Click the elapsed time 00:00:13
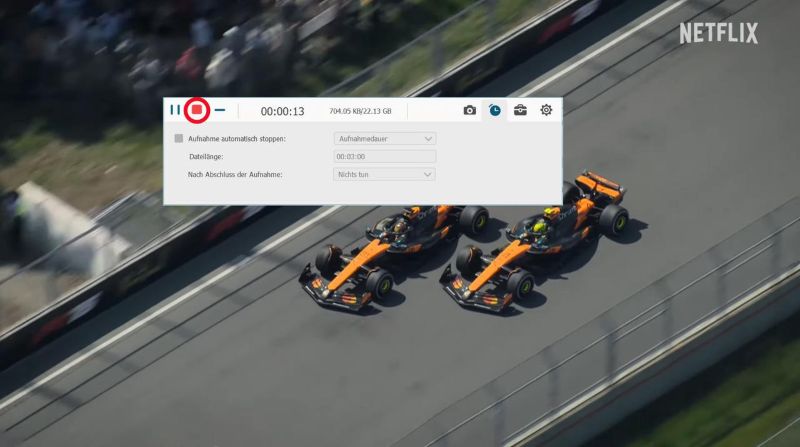The image size is (800, 447). point(282,111)
